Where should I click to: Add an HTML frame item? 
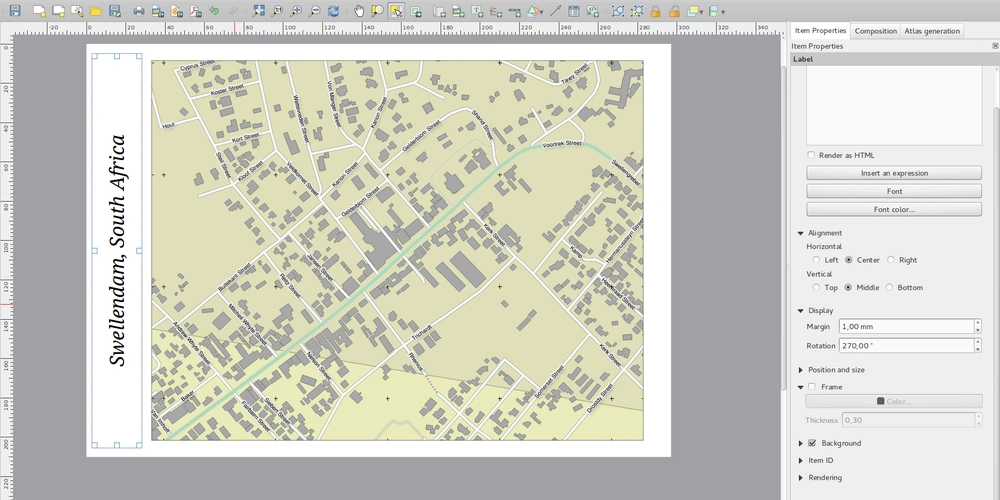tap(593, 11)
